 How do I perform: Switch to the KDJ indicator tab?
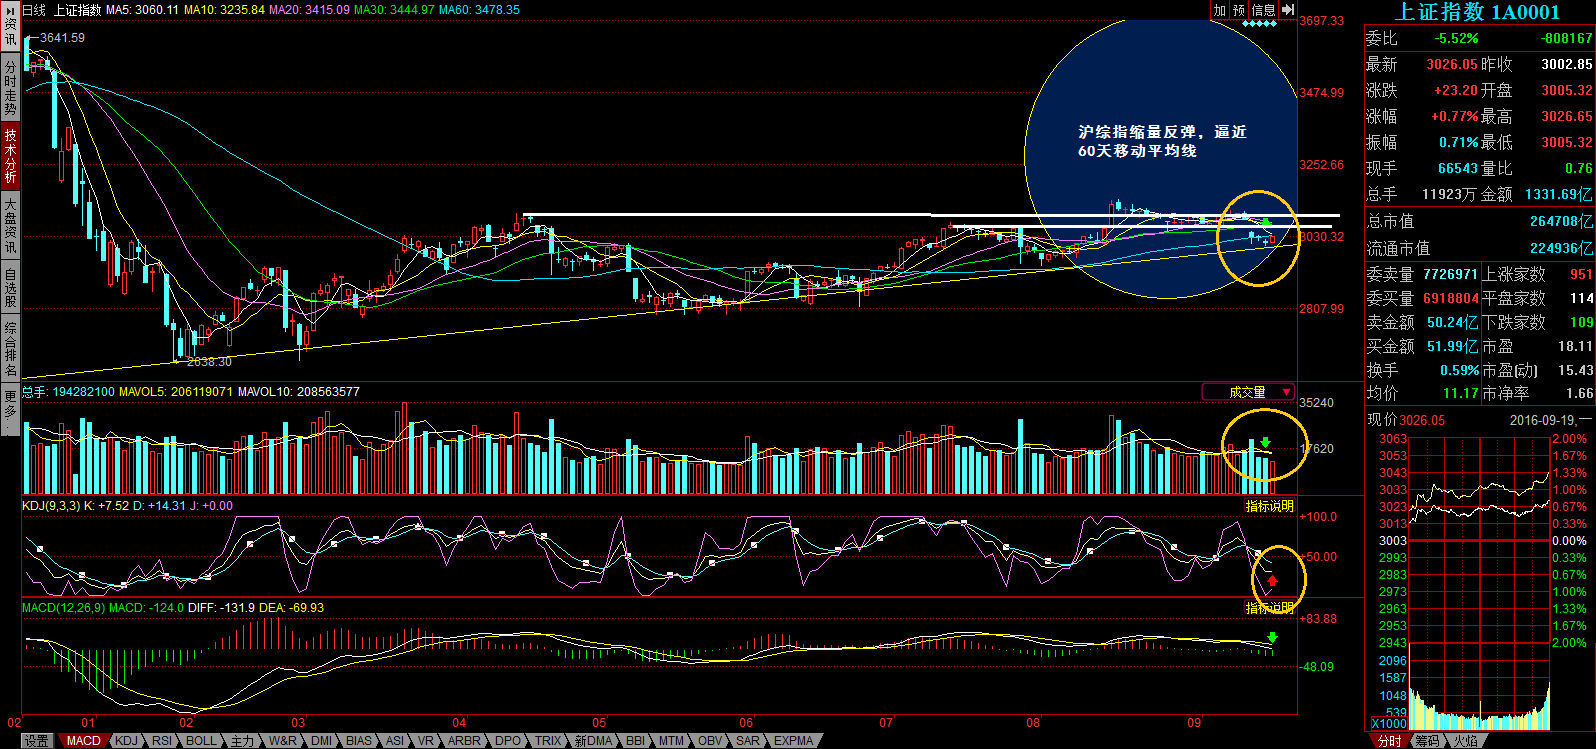pos(126,741)
